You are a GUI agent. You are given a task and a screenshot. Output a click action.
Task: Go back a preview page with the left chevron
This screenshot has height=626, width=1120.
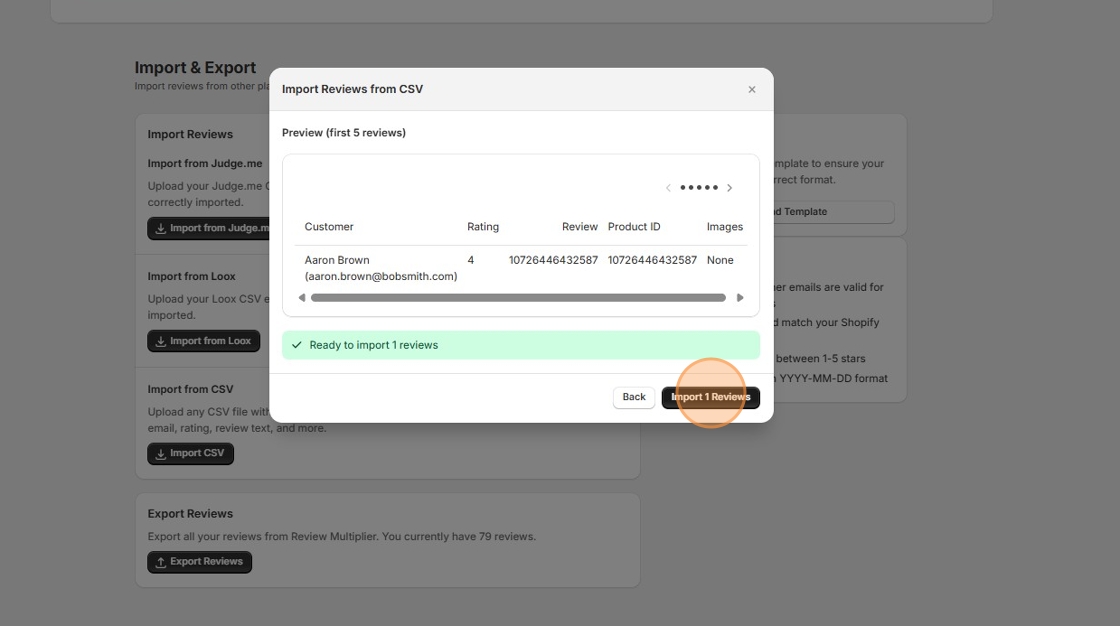click(x=668, y=187)
